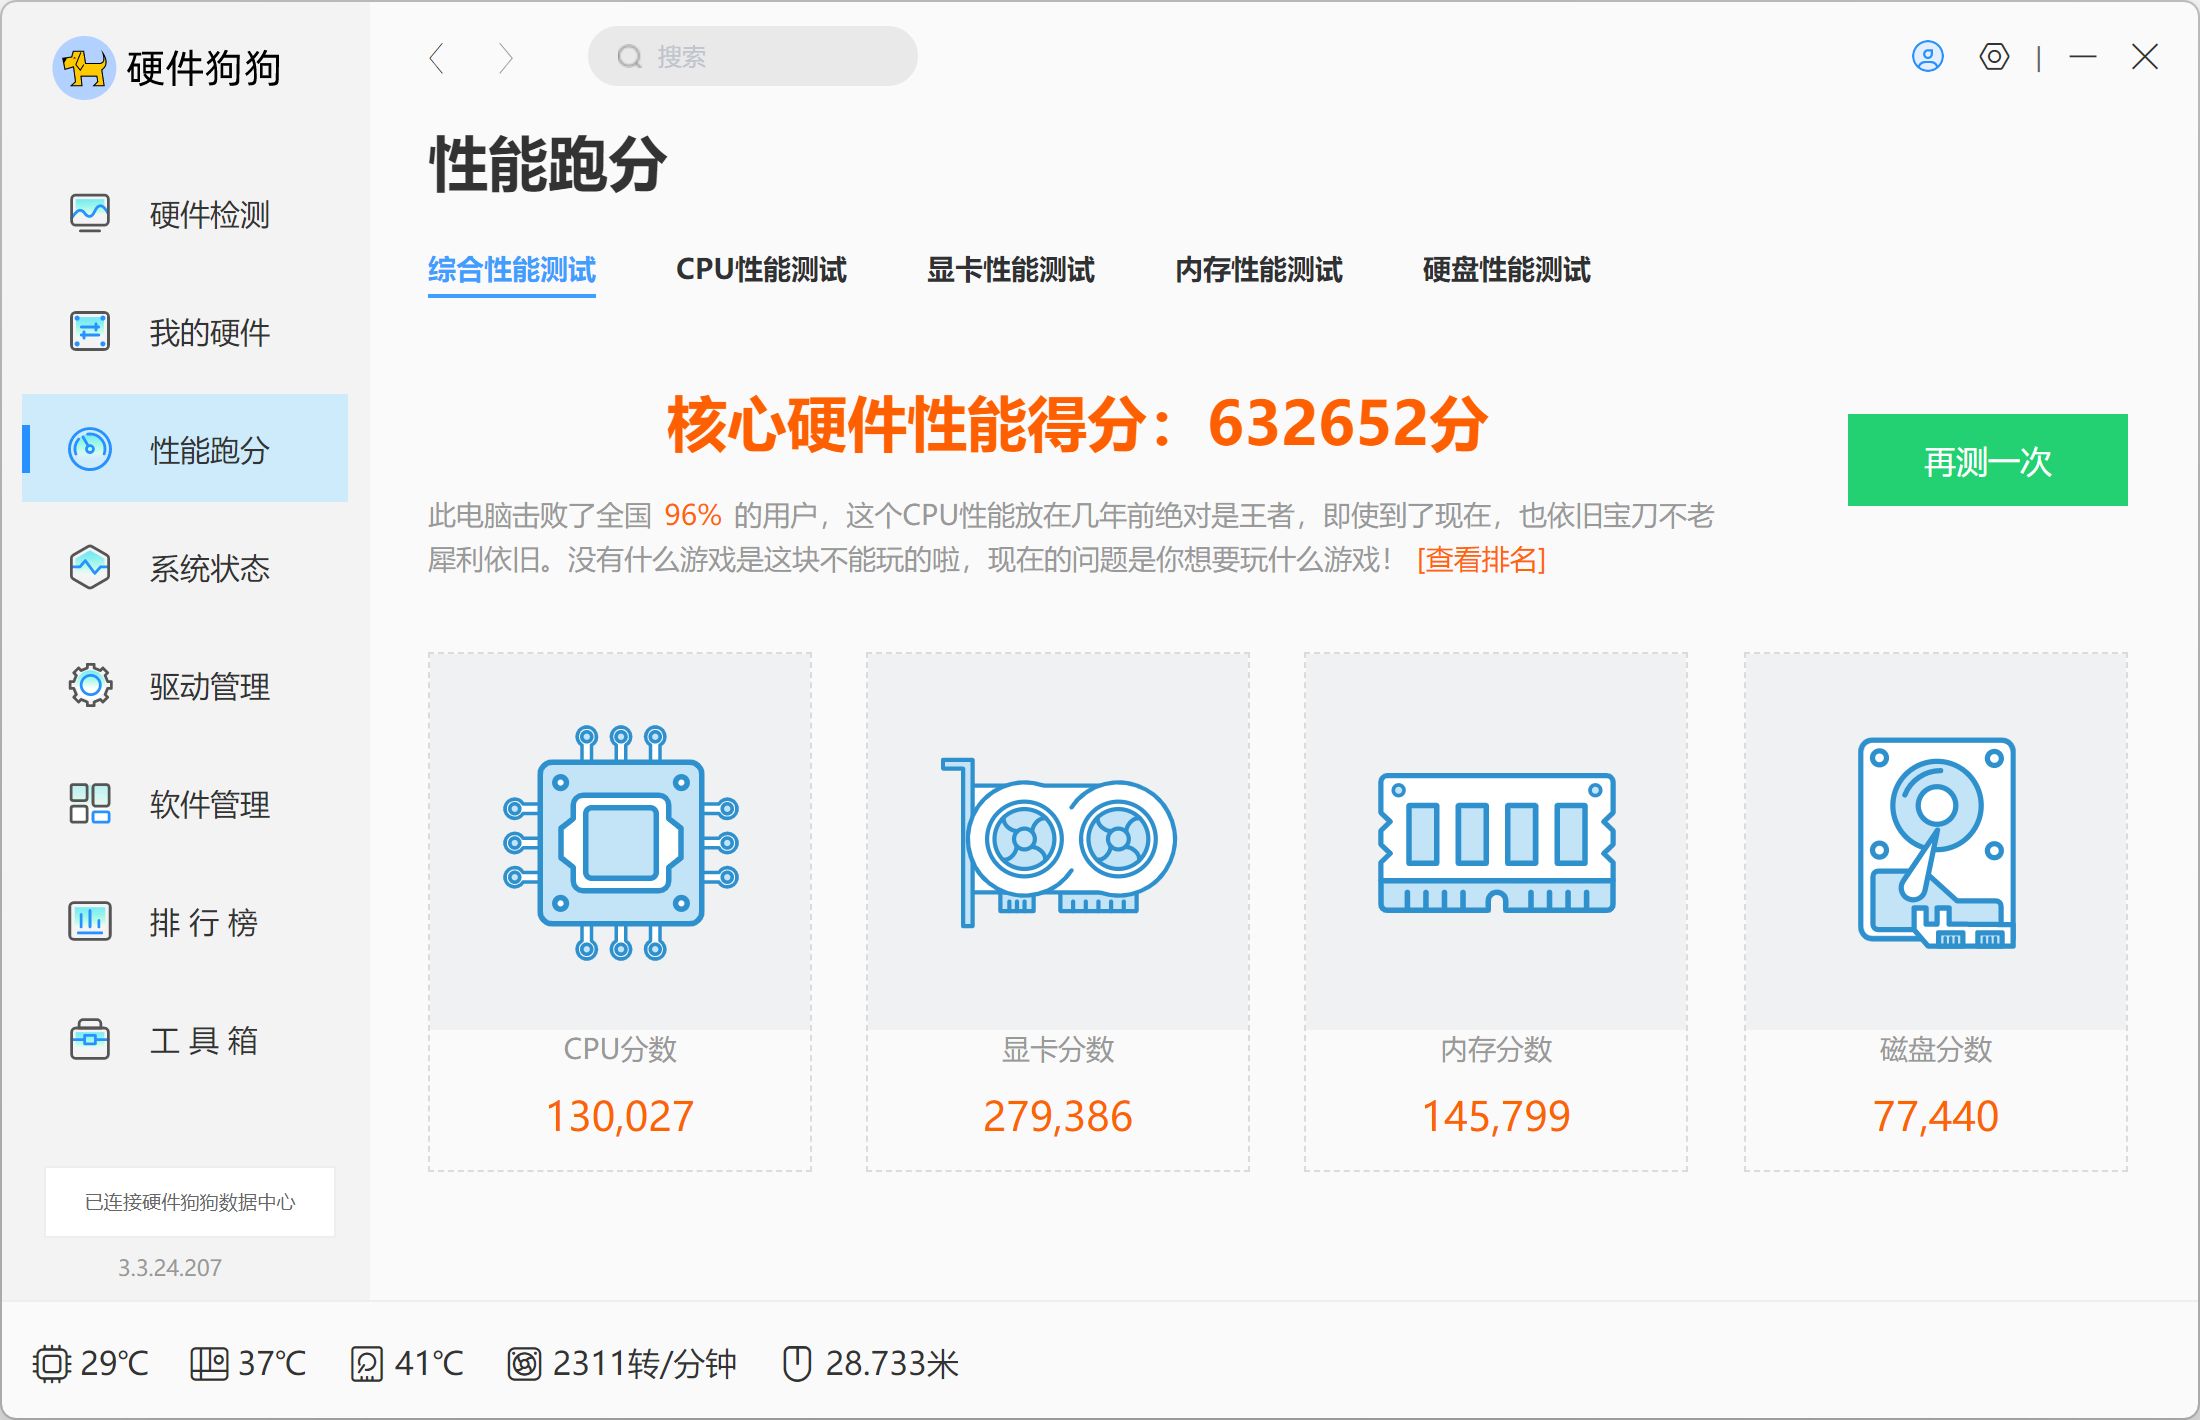Click the back navigation arrow
Image resolution: width=2200 pixels, height=1420 pixels.
[437, 58]
